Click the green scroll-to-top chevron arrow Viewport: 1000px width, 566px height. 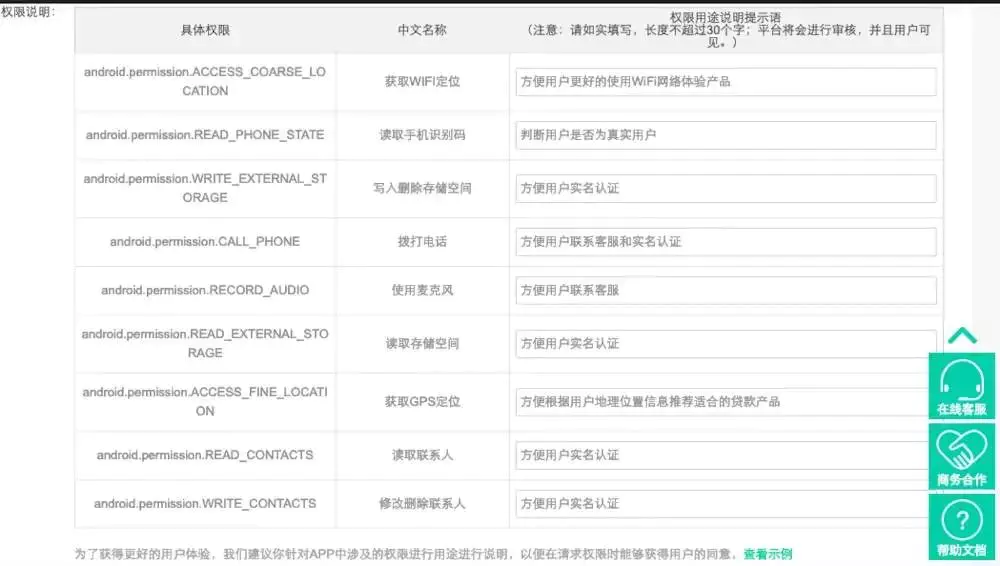(x=962, y=335)
